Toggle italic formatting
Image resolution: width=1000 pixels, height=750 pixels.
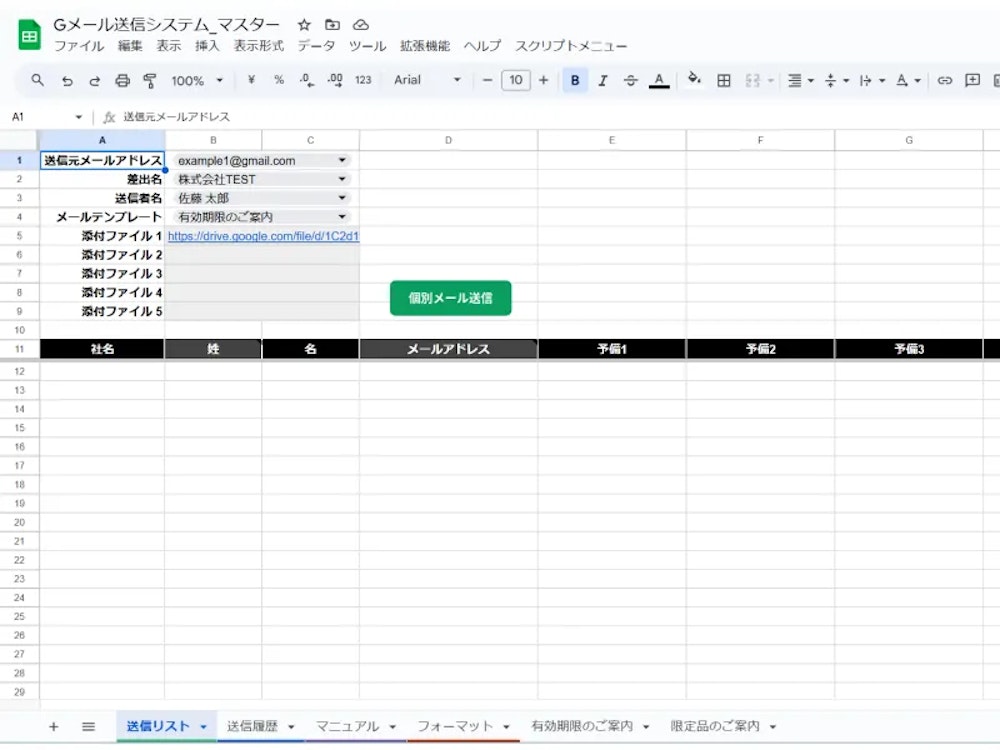603,80
